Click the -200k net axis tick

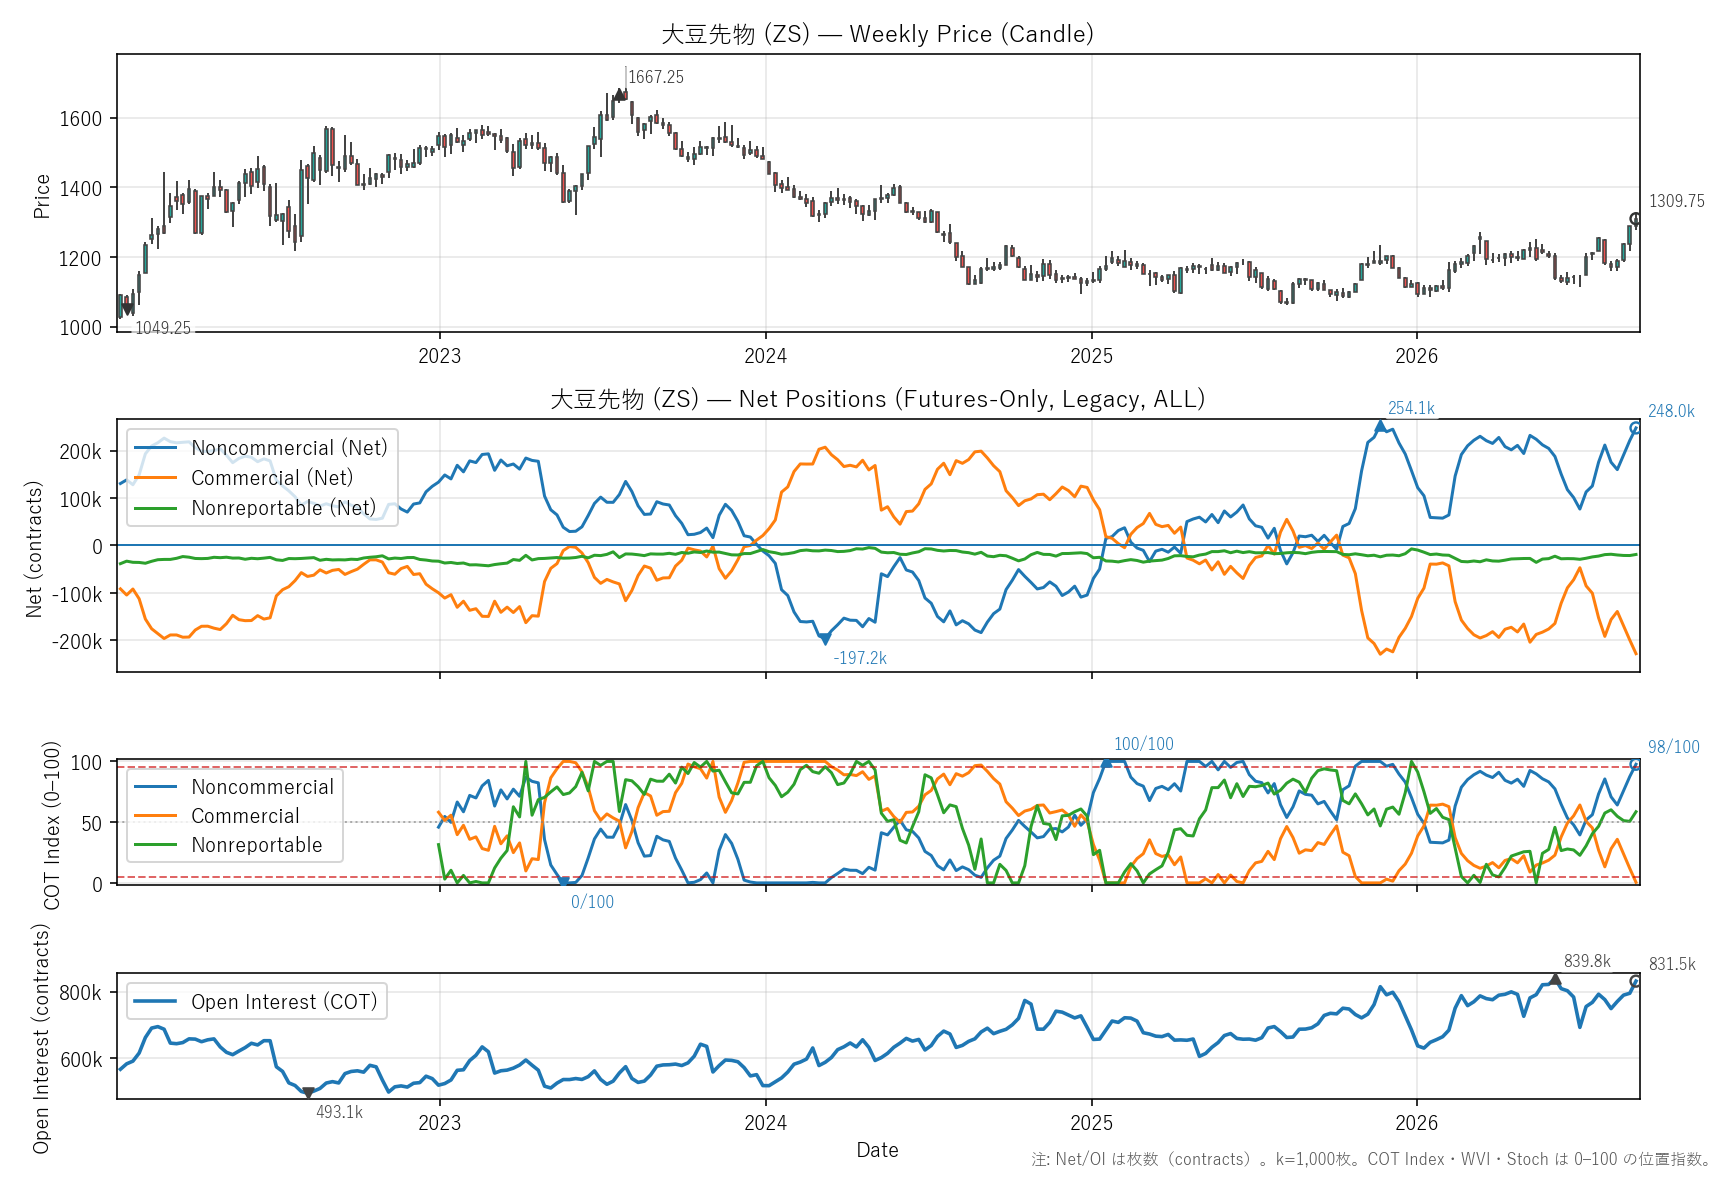click(77, 642)
